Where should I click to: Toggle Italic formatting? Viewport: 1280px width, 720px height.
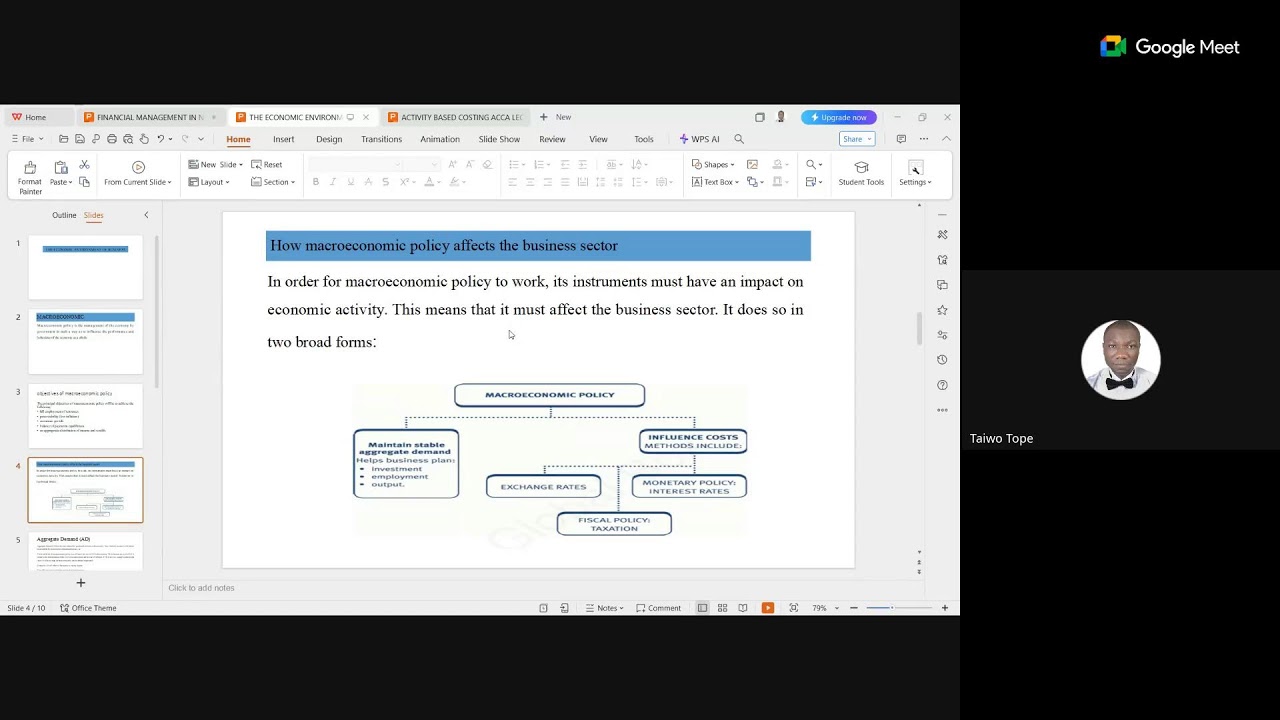[333, 182]
